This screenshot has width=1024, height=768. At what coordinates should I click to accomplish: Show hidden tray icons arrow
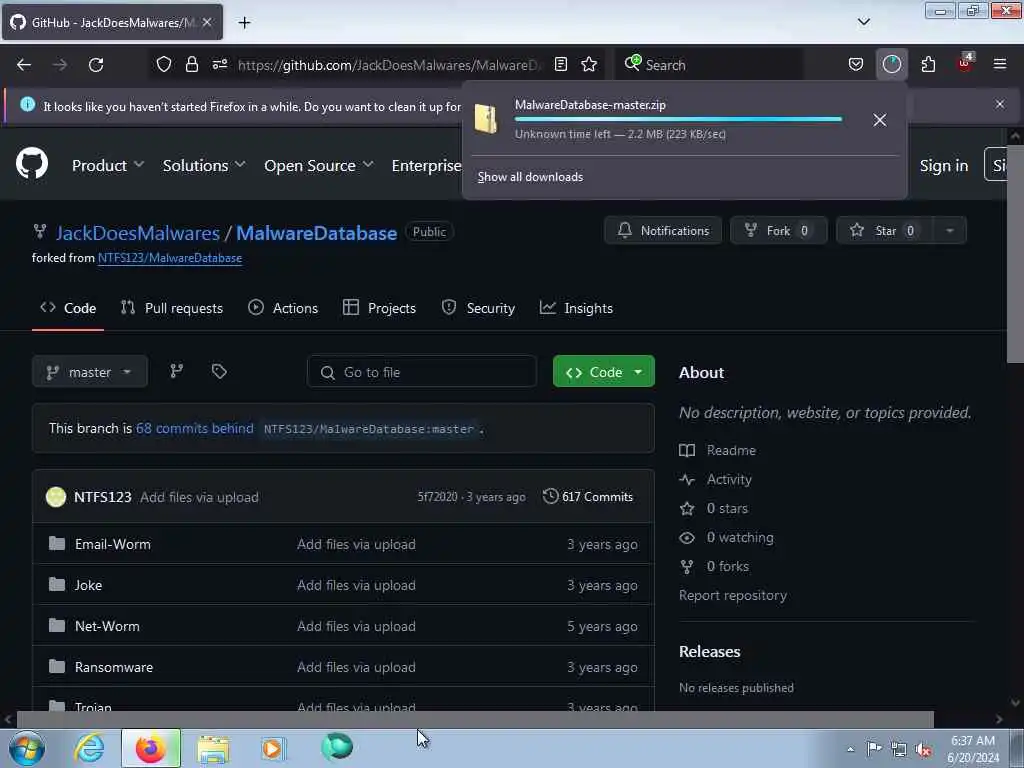850,749
